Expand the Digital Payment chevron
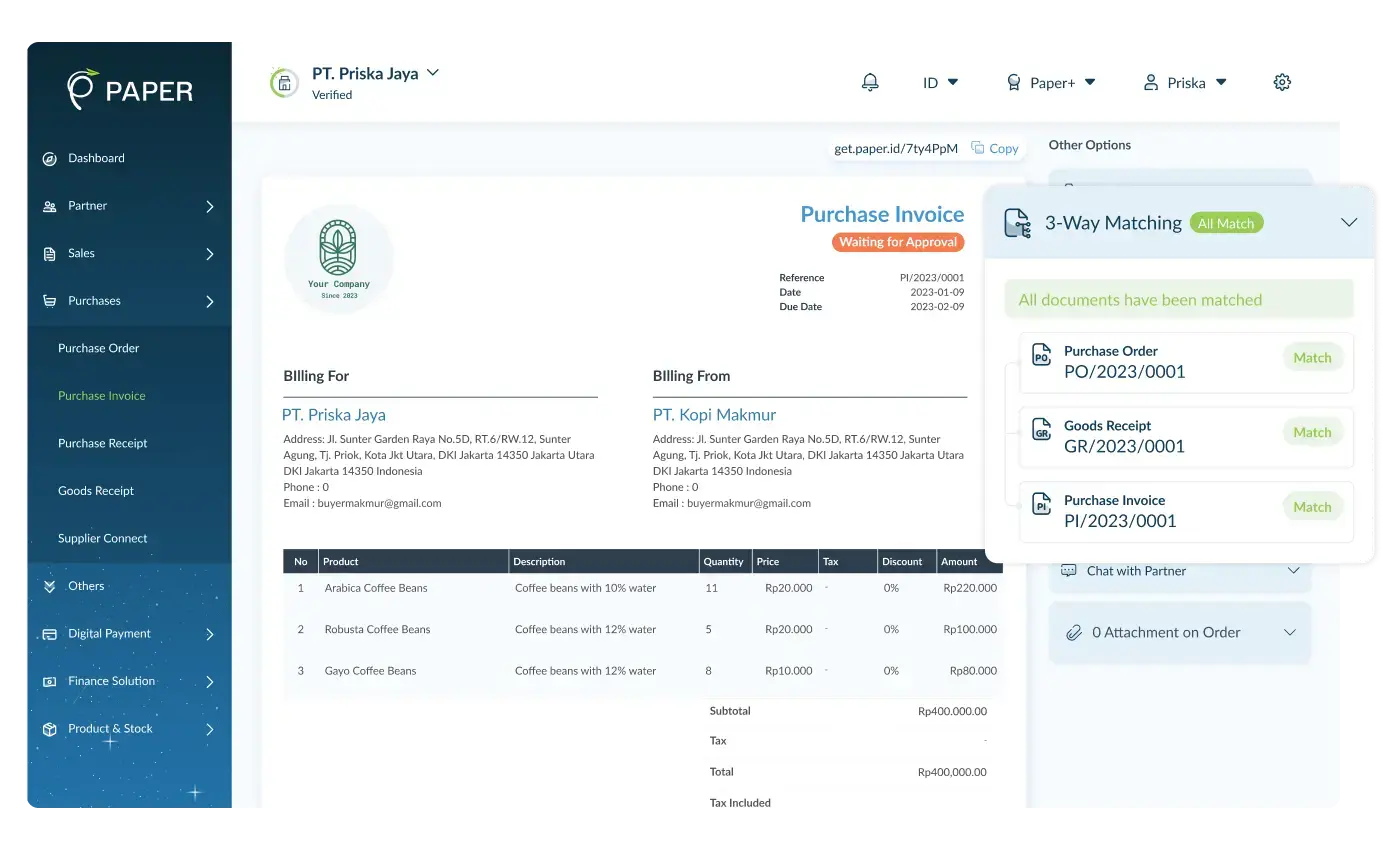 click(x=210, y=634)
